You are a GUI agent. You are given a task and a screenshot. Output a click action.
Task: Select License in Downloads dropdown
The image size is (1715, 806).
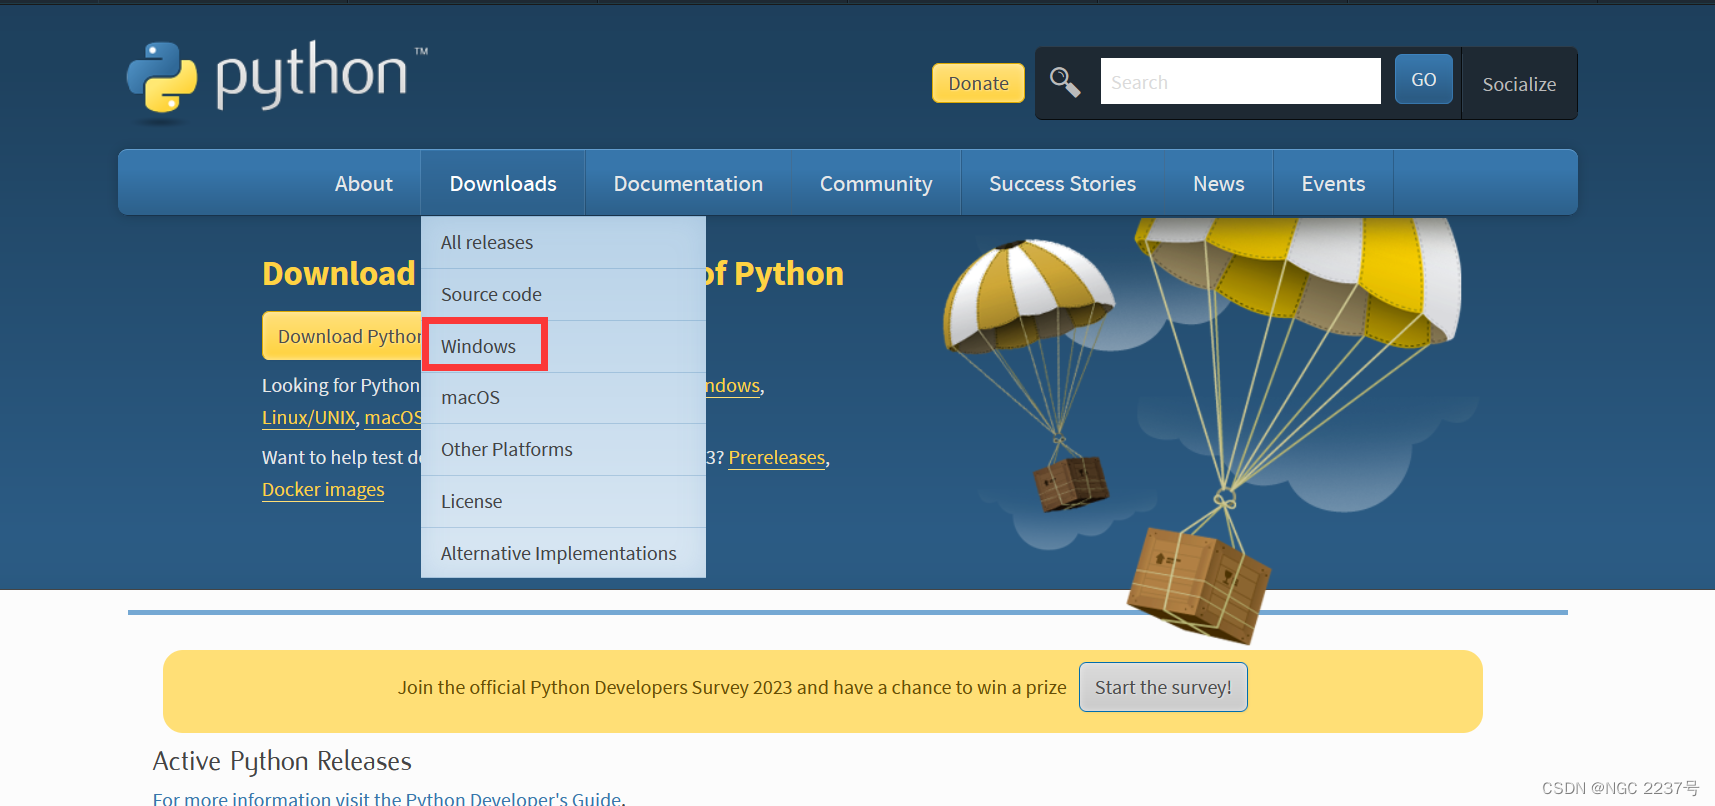(x=563, y=501)
